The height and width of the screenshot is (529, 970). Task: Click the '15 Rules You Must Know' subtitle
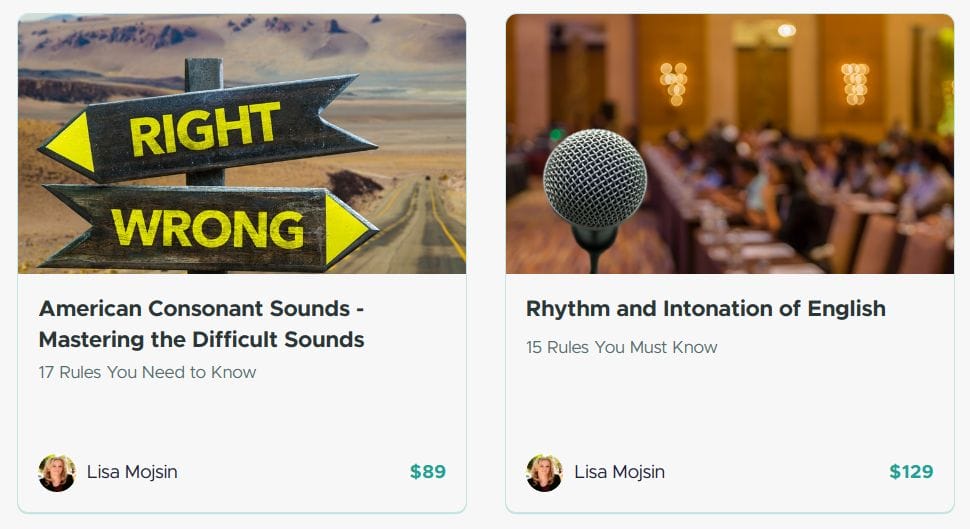tap(621, 347)
